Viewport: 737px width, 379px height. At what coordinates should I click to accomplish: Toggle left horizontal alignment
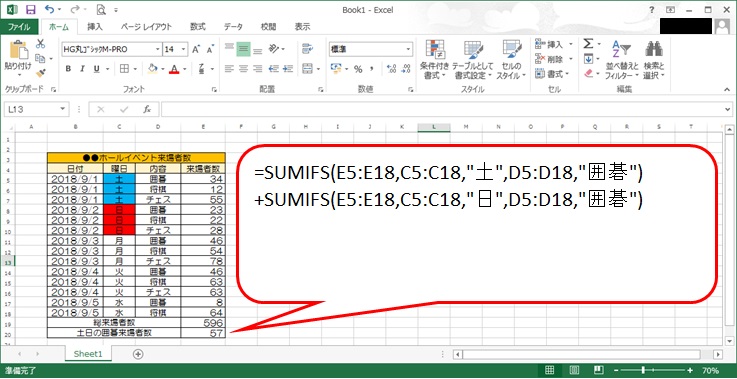click(x=229, y=69)
